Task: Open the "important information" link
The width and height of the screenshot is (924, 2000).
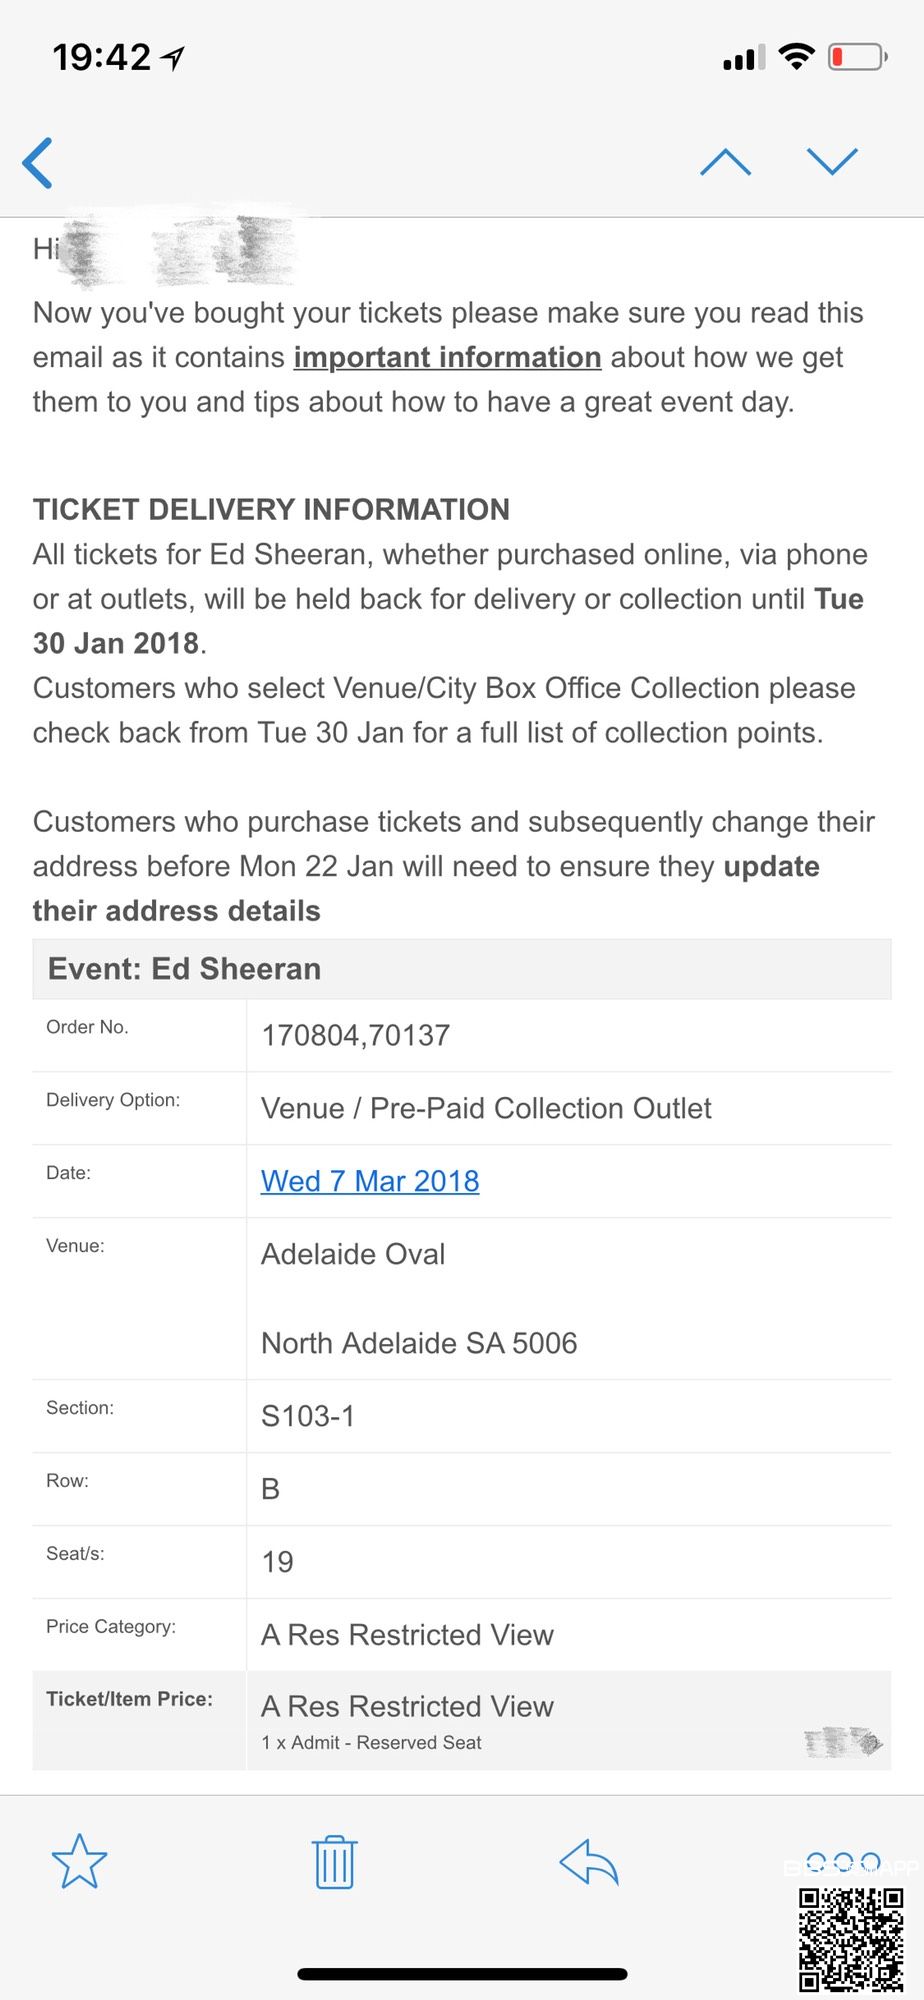Action: point(447,357)
